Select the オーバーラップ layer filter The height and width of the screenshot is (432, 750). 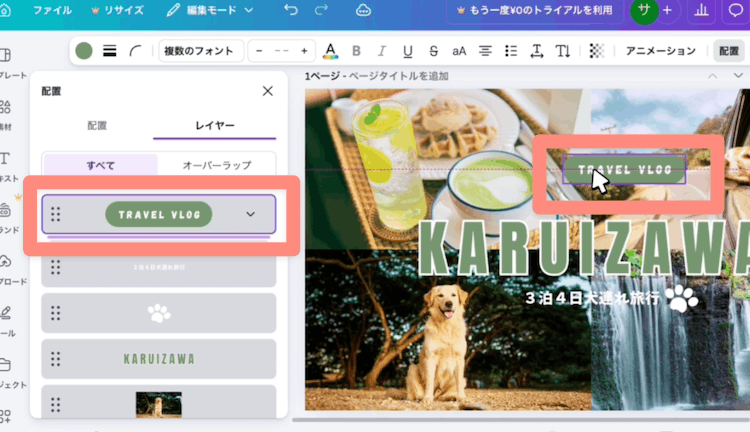point(217,165)
